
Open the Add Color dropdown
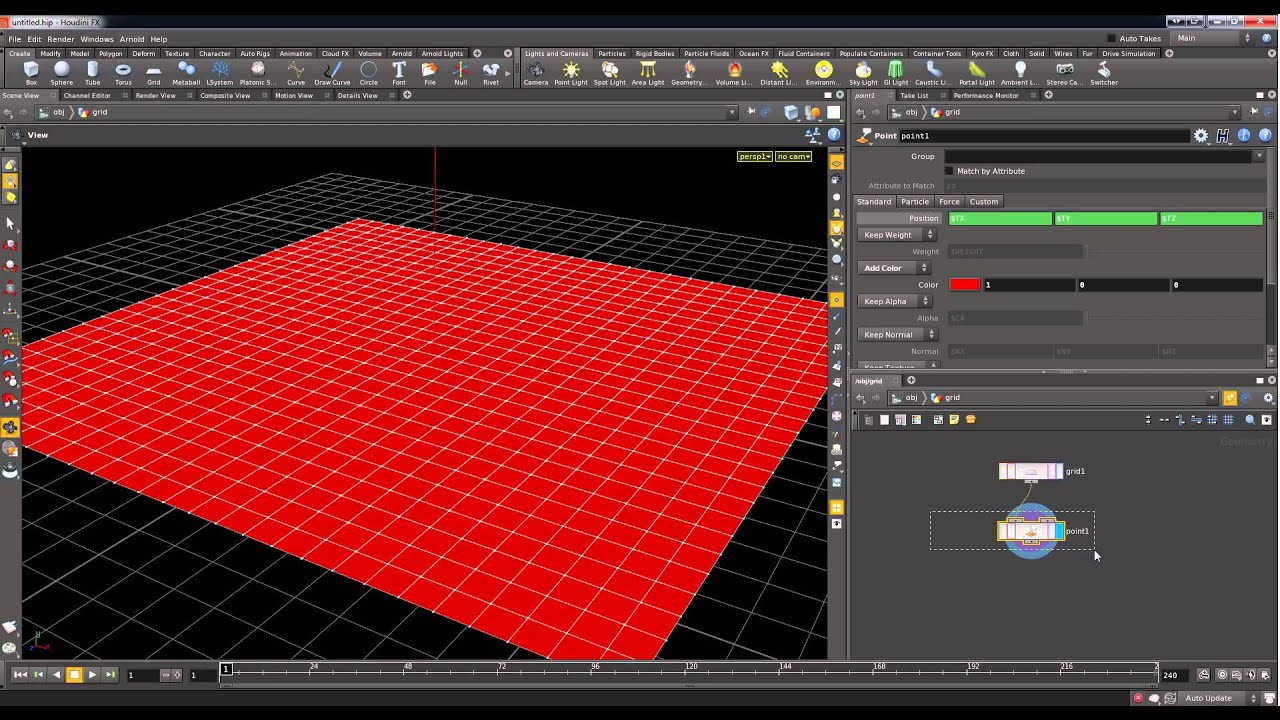(893, 268)
